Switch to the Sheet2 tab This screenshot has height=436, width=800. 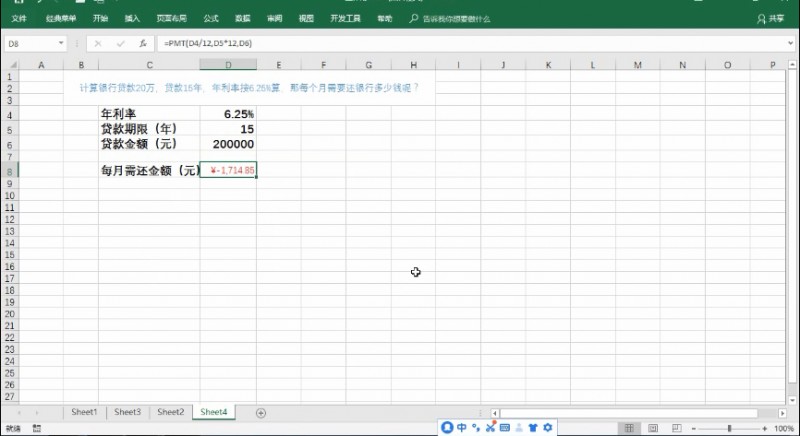tap(170, 412)
